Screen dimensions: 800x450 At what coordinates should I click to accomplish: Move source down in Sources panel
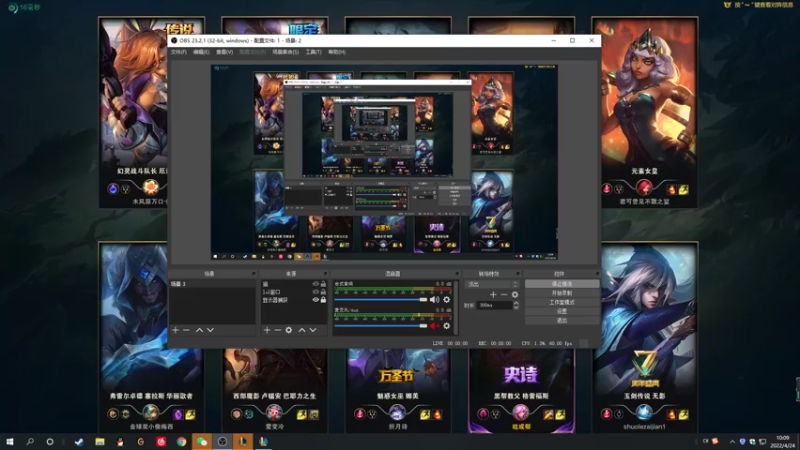tap(313, 330)
